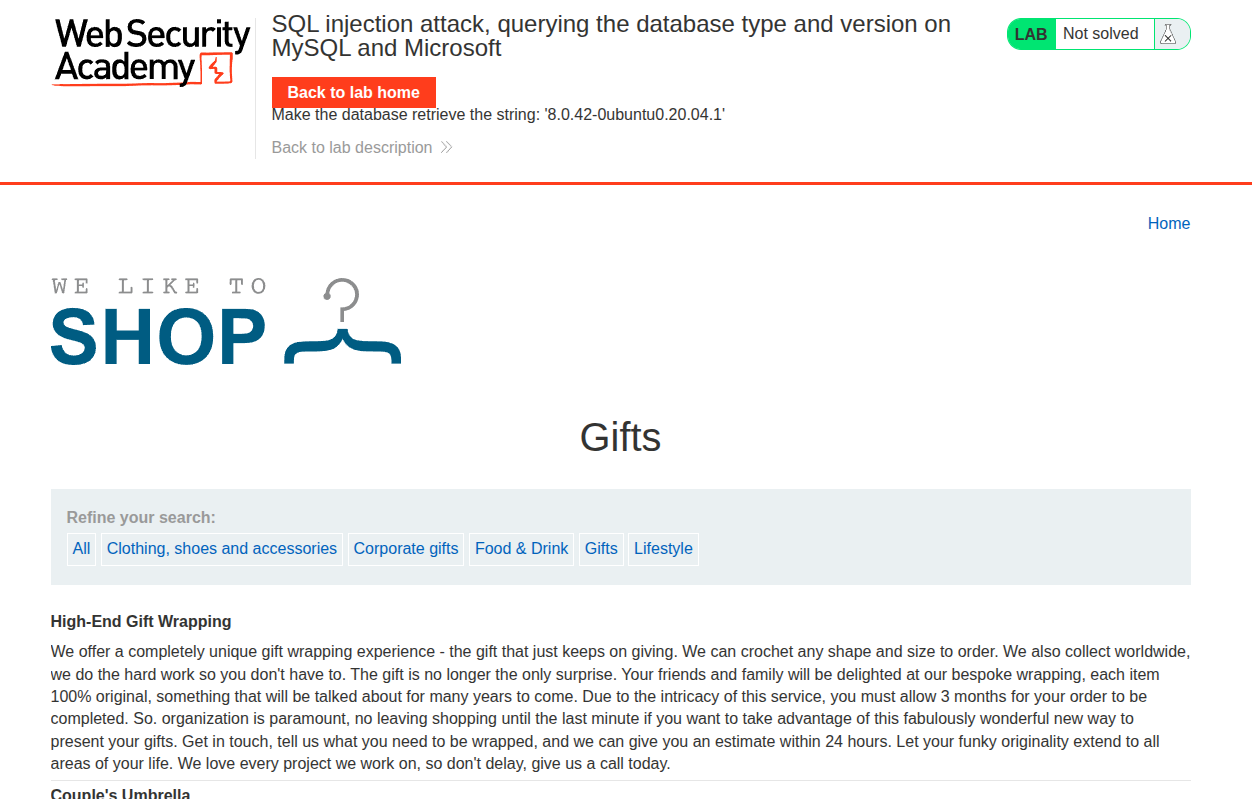Image resolution: width=1252 pixels, height=799 pixels.
Task: Select the All category filter
Action: coord(82,549)
